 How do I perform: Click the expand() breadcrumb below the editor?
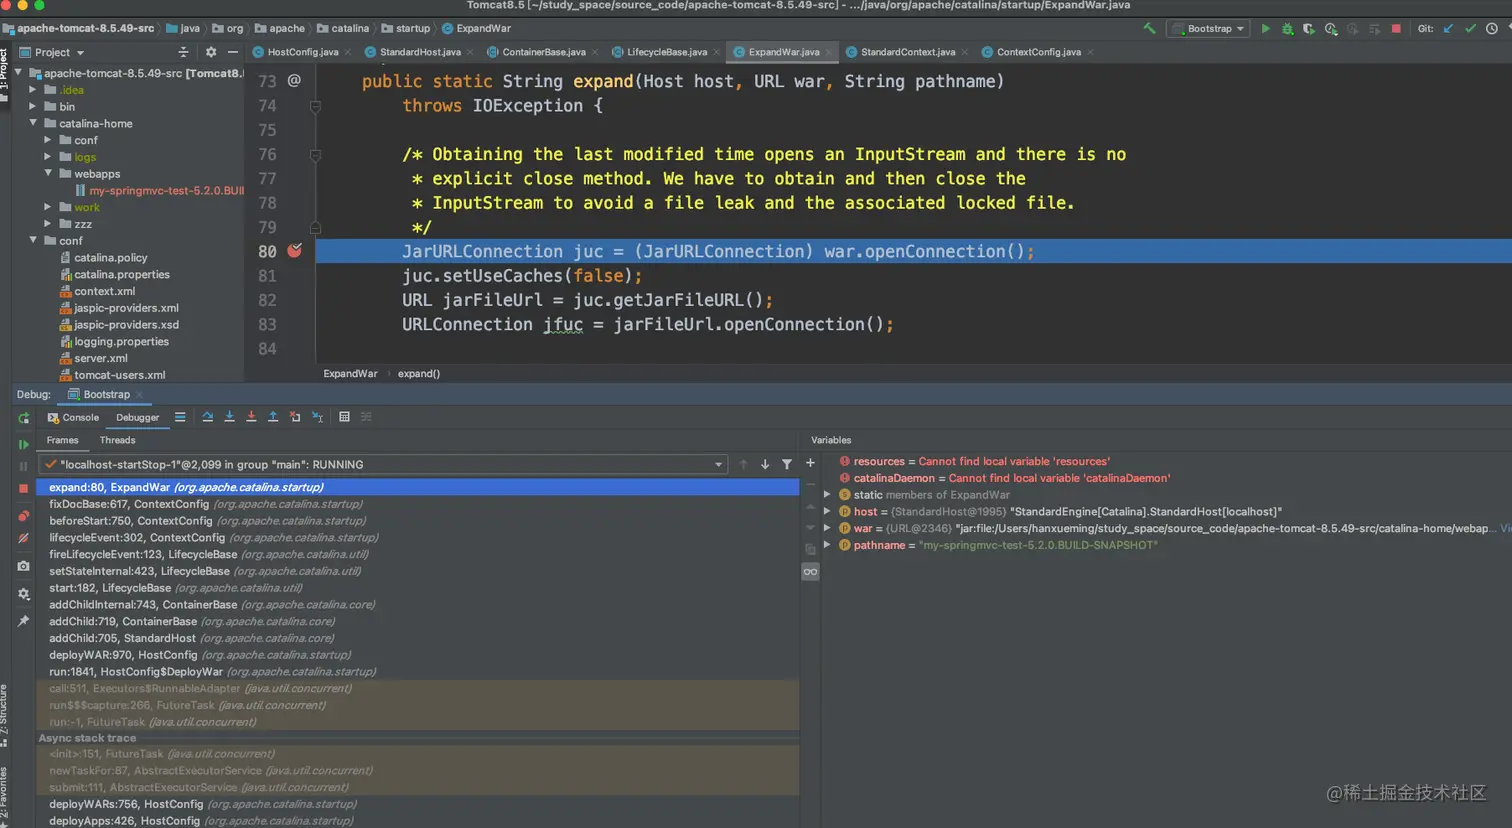coord(419,374)
